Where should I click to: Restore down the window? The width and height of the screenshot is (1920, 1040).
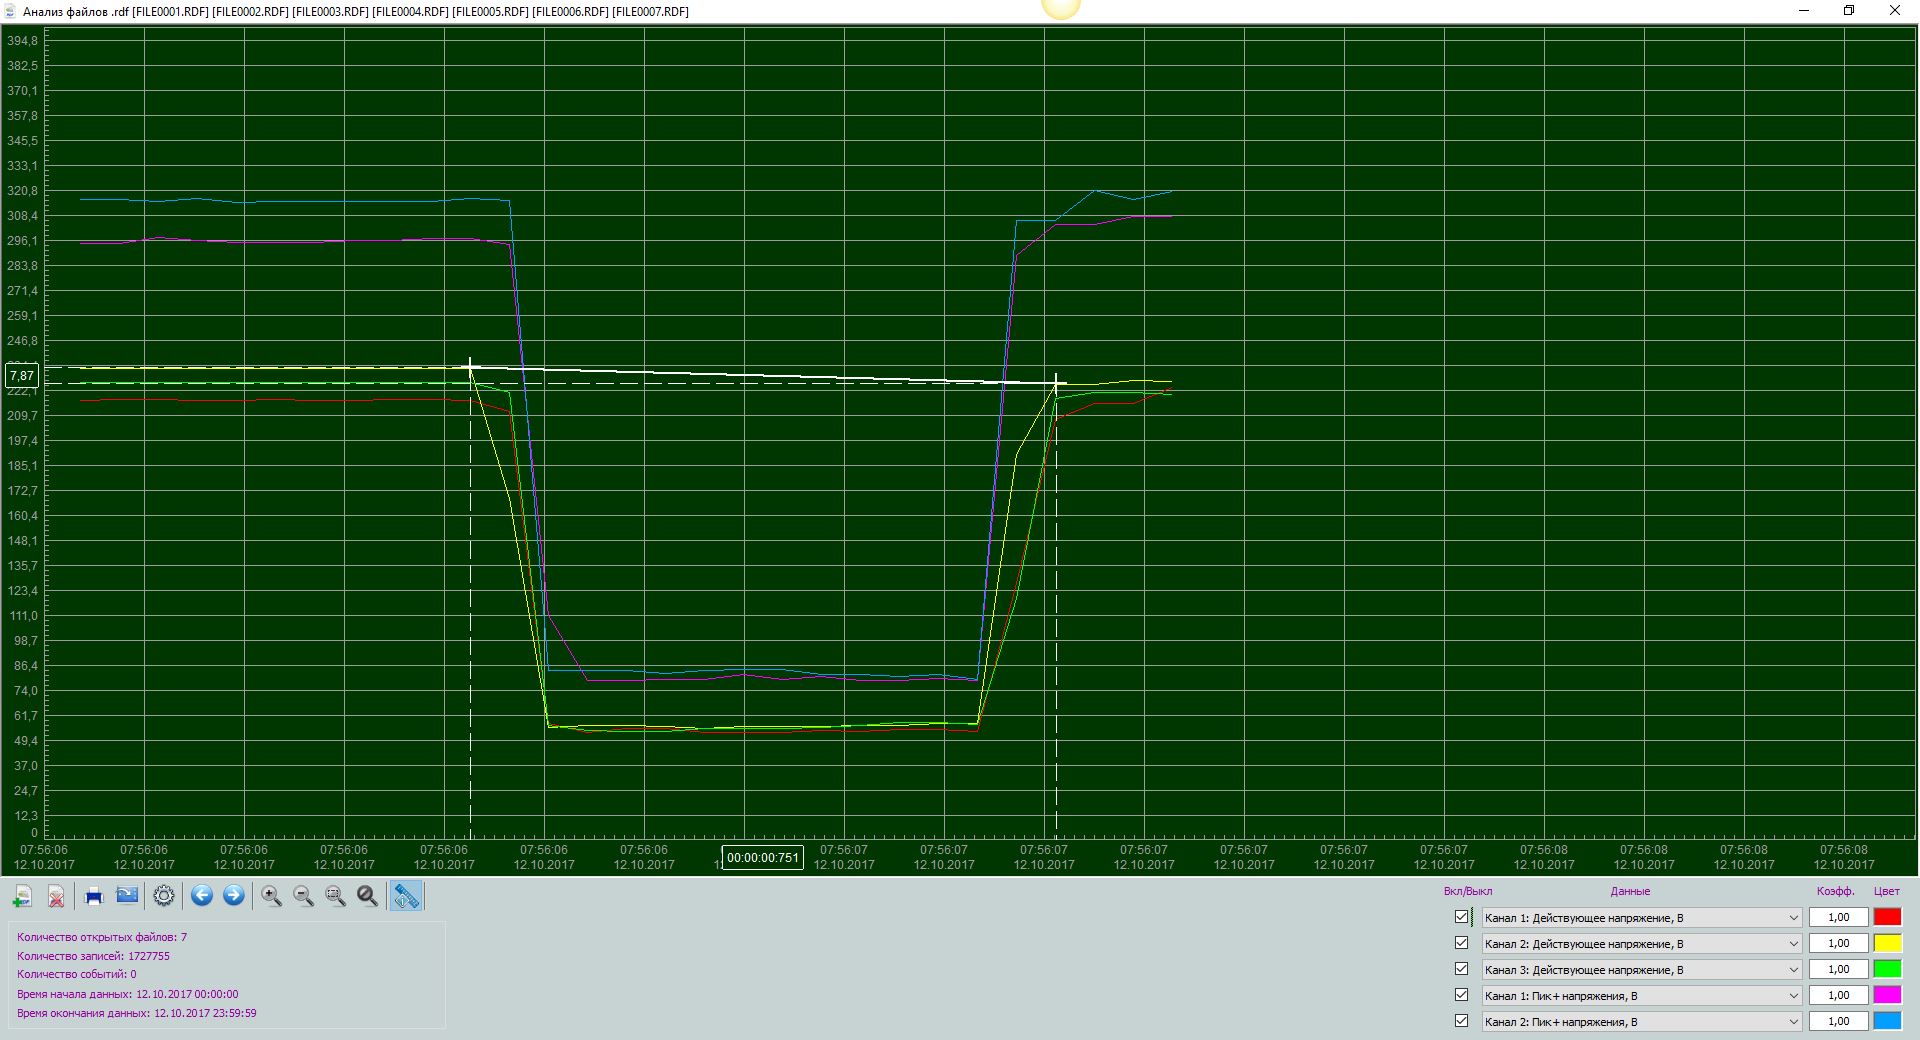[x=1849, y=11]
